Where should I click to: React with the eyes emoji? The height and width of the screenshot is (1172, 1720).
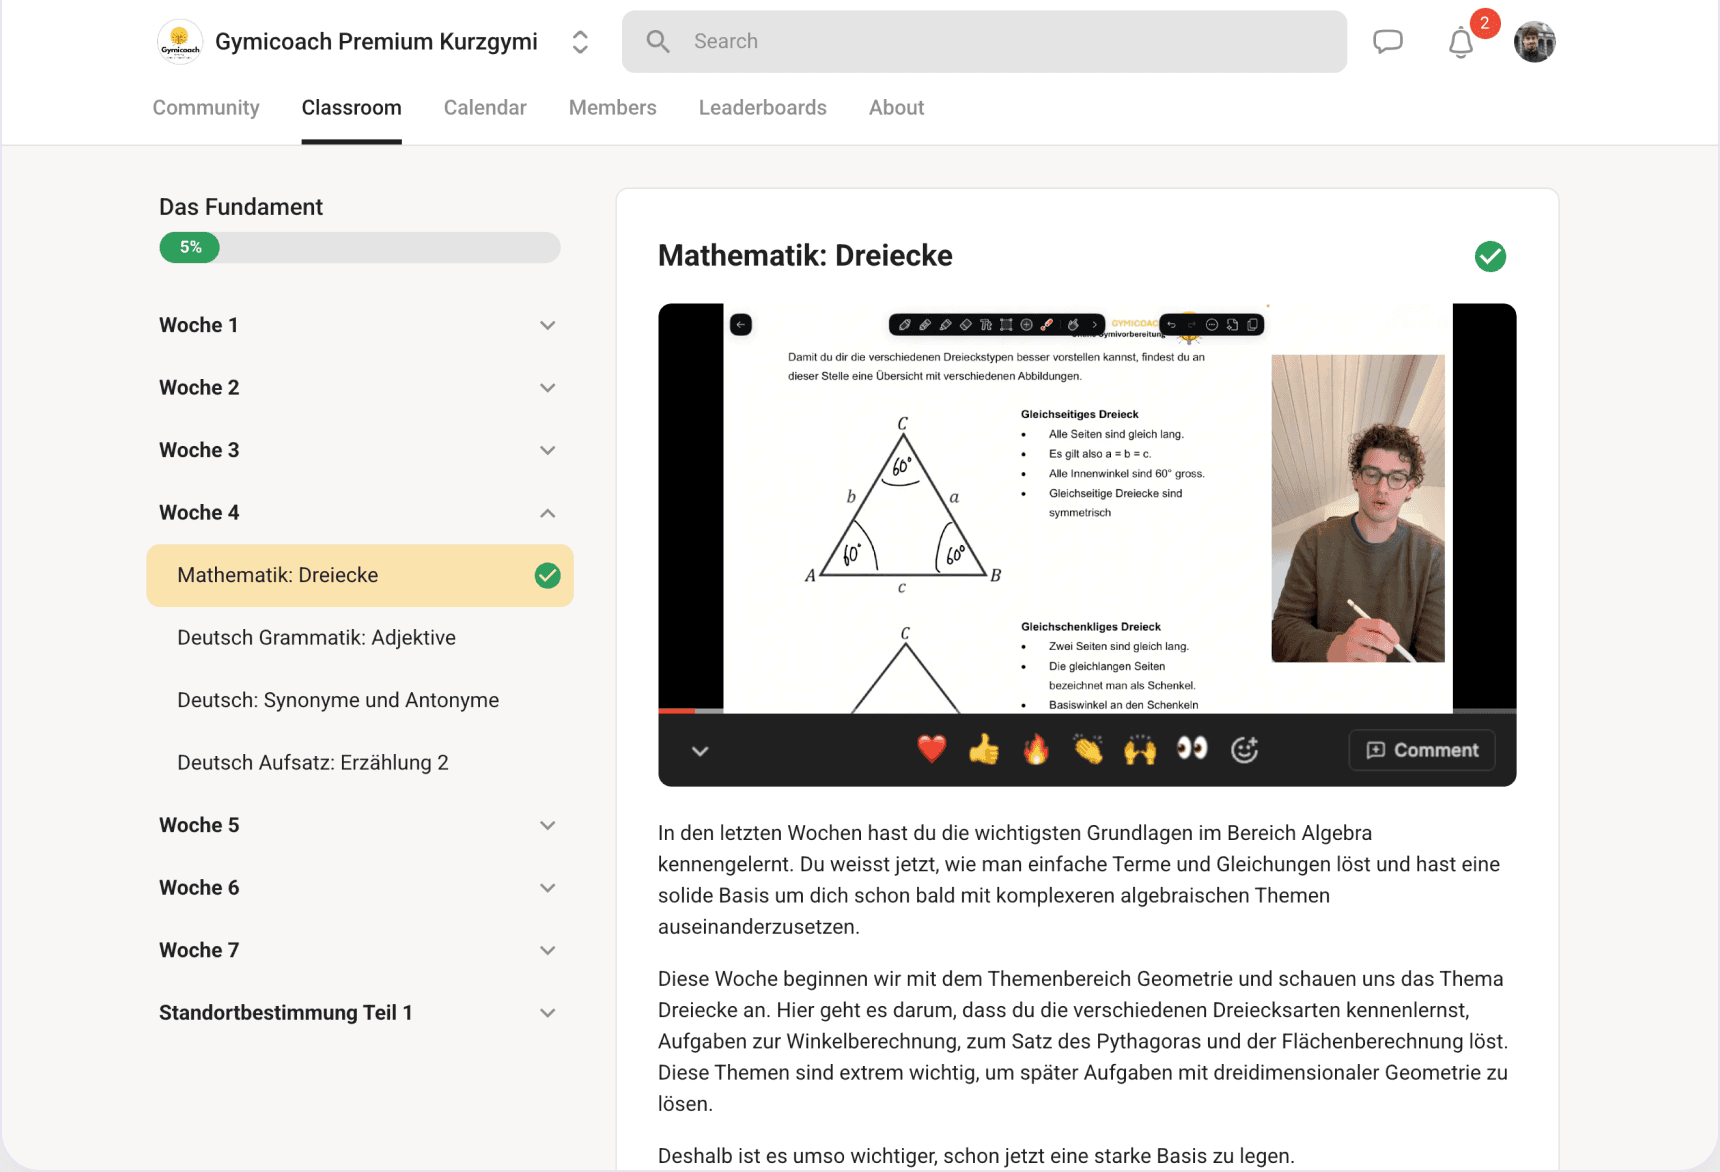point(1192,749)
